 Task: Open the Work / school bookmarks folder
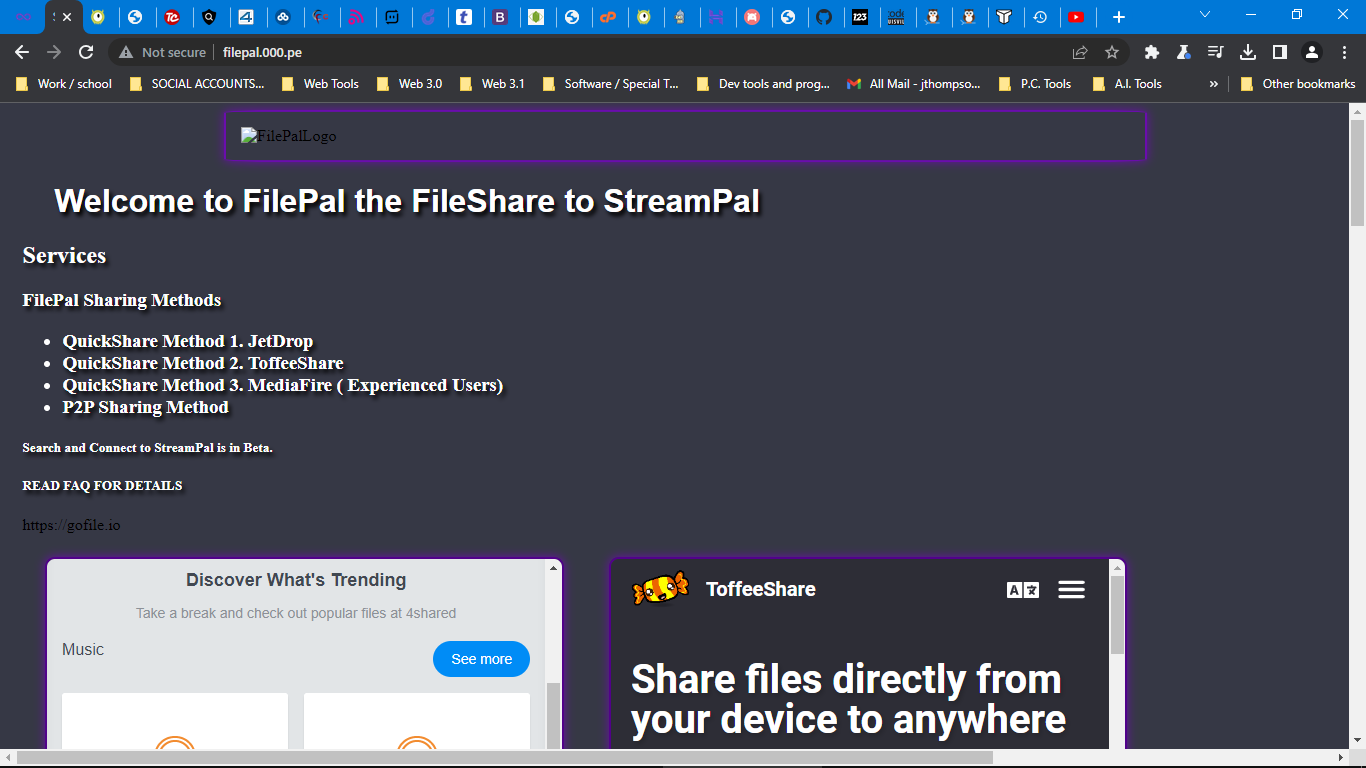coord(64,84)
